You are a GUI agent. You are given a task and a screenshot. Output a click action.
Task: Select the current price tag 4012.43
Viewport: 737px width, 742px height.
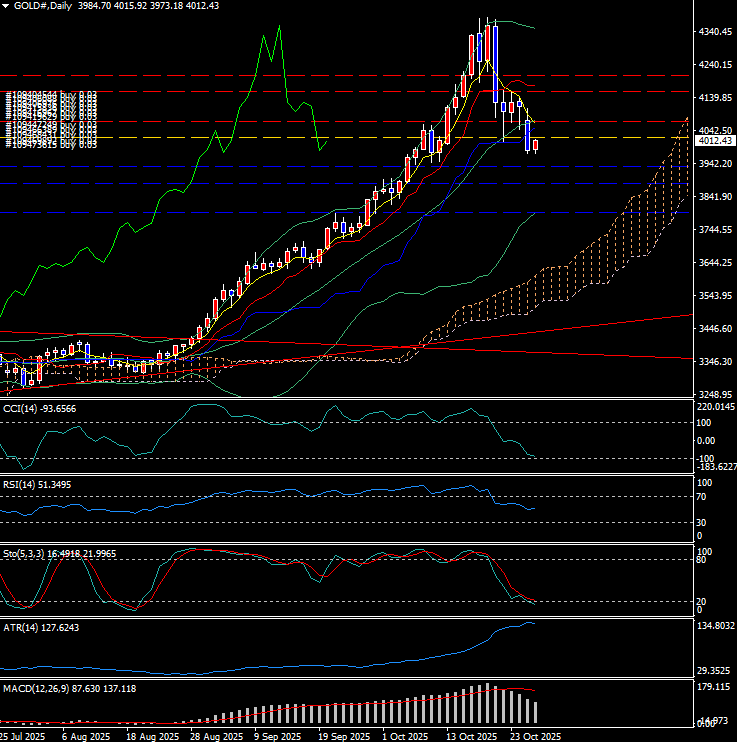(714, 142)
